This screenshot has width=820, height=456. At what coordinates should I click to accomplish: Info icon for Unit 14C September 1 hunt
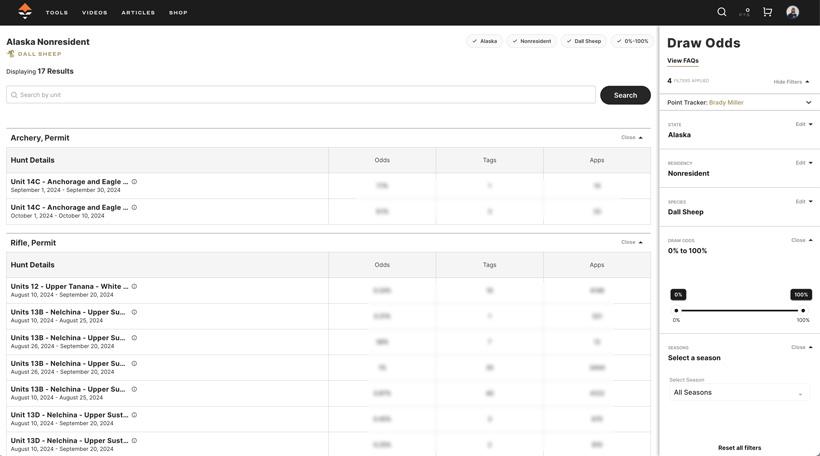[134, 181]
